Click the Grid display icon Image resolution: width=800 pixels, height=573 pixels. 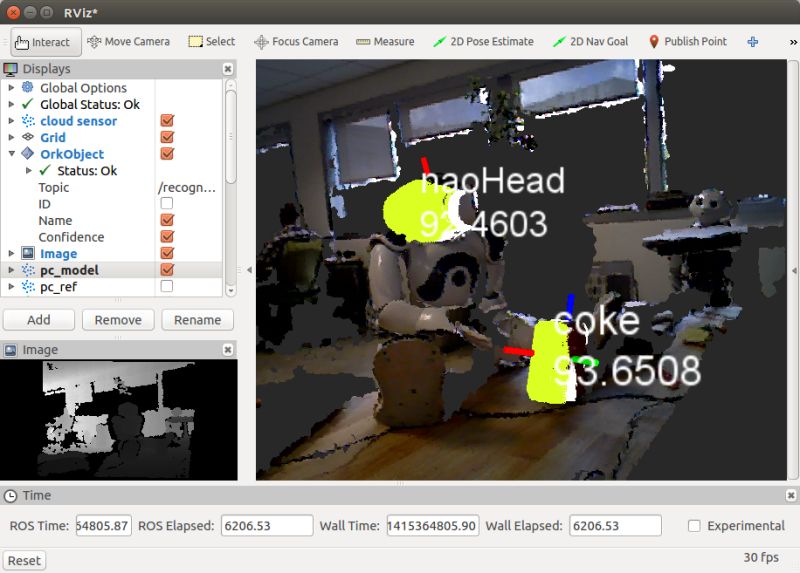pyautogui.click(x=28, y=137)
